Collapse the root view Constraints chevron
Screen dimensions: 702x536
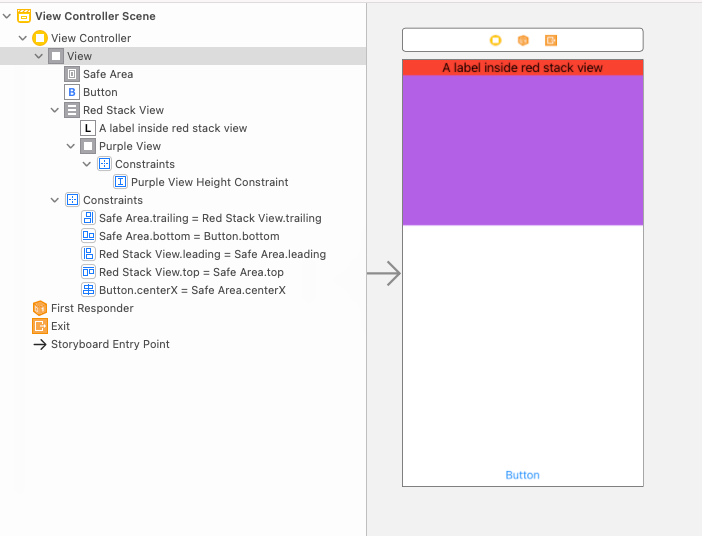click(x=55, y=200)
